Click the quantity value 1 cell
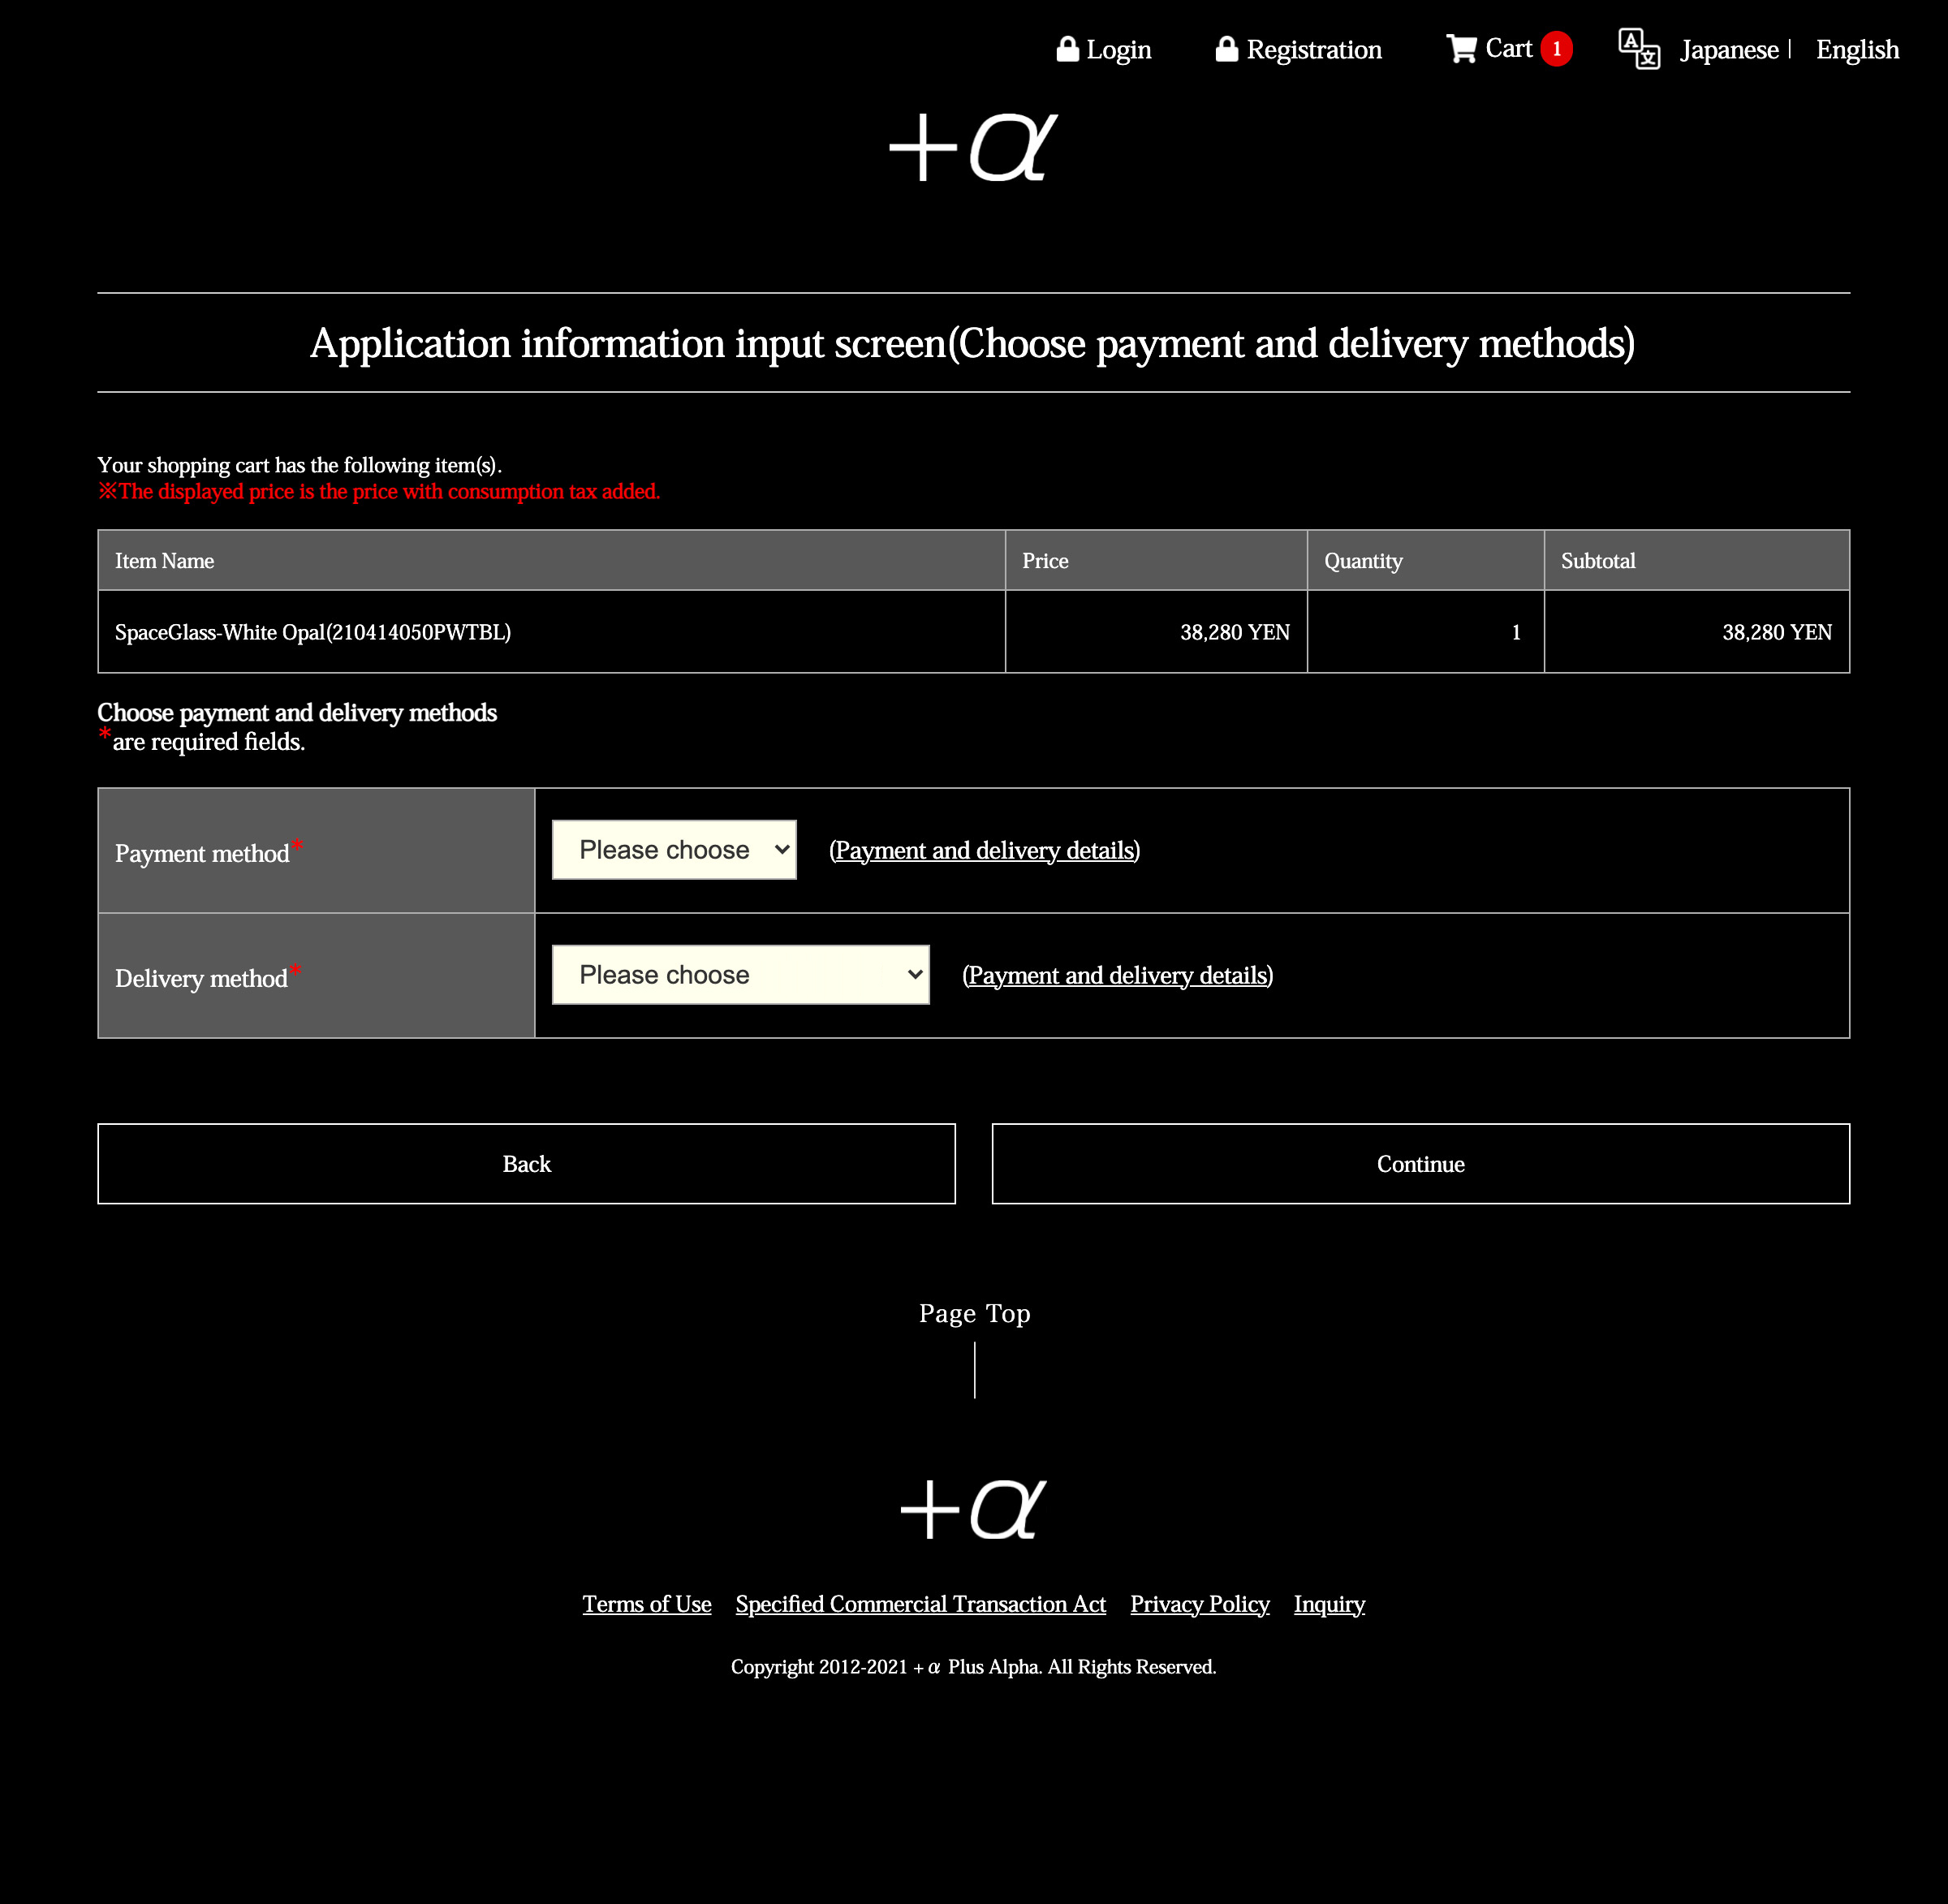1948x1904 pixels. (x=1425, y=632)
